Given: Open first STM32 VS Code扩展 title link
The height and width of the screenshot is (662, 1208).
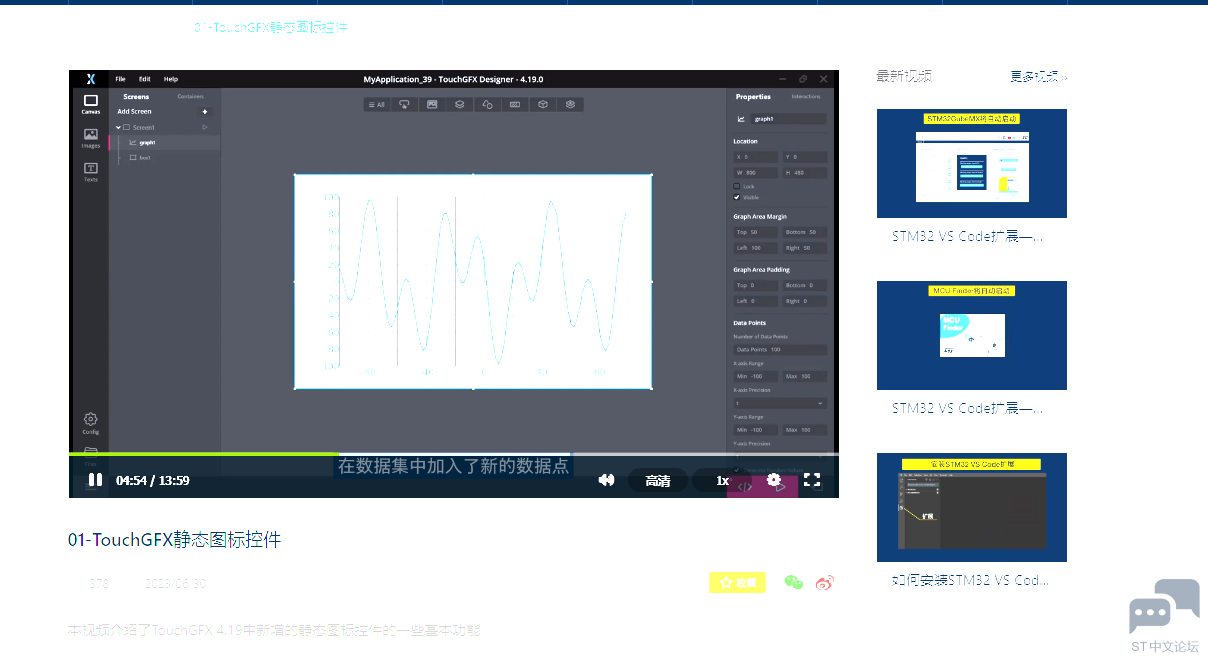Looking at the screenshot, I should click(x=968, y=237).
